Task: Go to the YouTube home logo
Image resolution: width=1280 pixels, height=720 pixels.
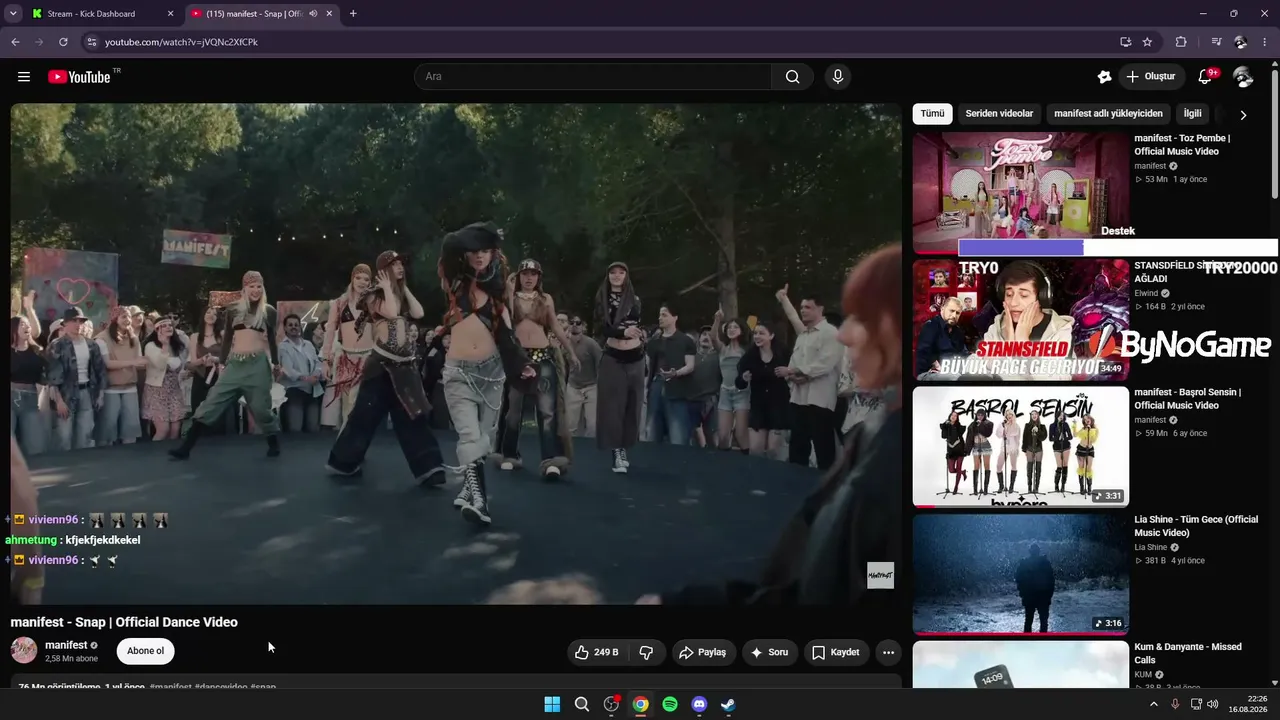Action: tap(79, 77)
